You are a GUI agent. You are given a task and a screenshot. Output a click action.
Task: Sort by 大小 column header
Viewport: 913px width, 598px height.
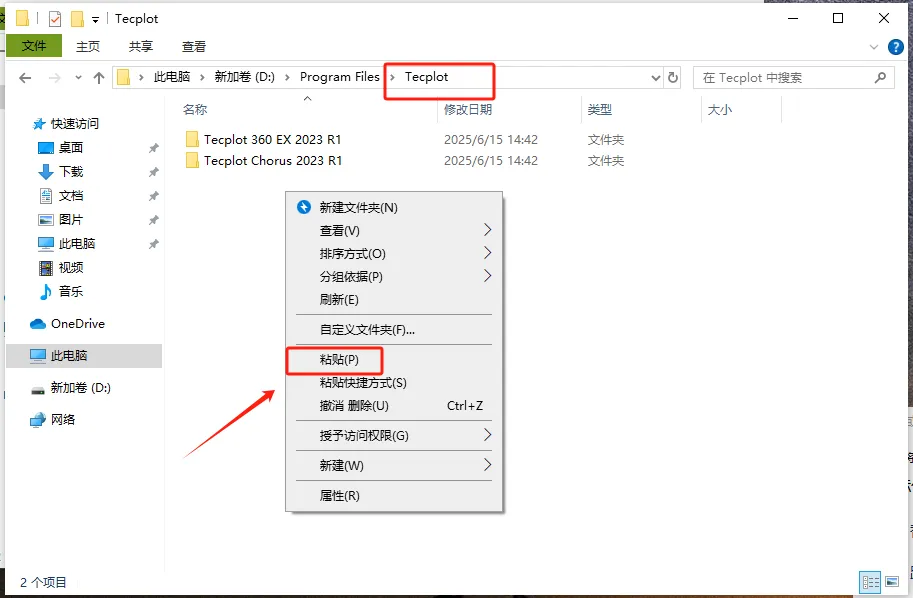pyautogui.click(x=720, y=109)
